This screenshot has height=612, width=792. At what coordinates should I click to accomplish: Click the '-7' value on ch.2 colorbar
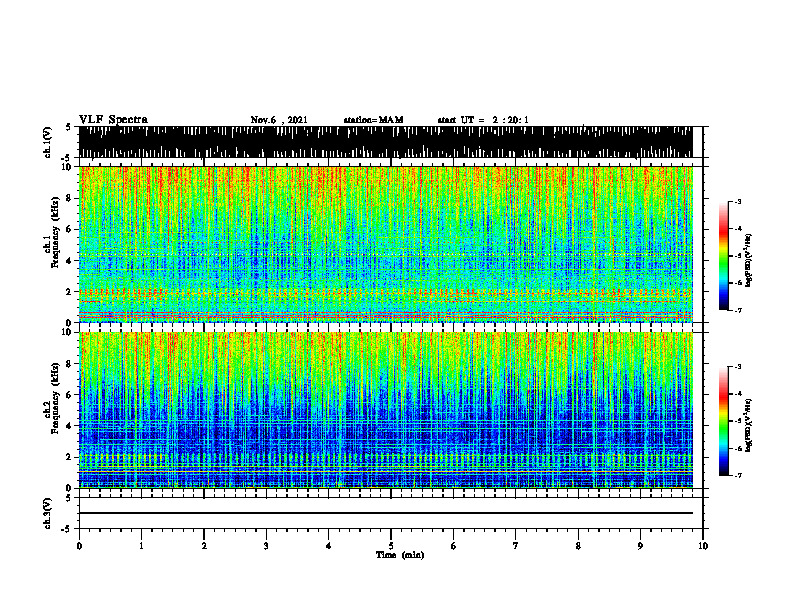point(737,475)
